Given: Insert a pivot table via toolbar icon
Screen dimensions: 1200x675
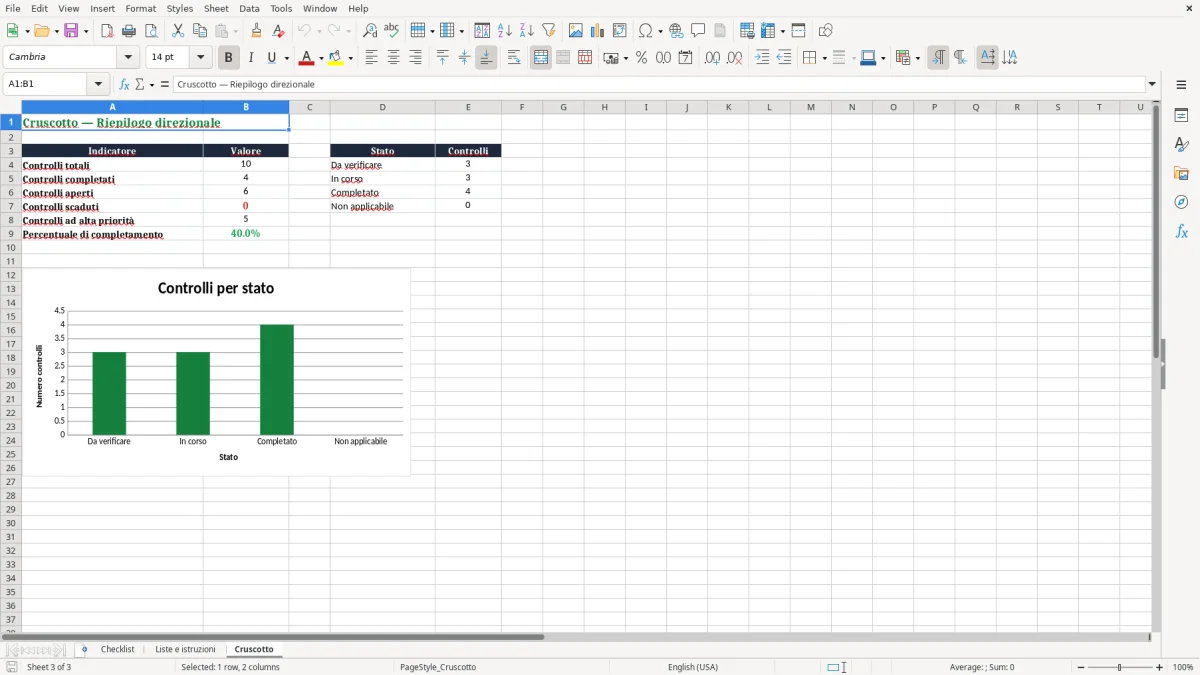Looking at the screenshot, I should click(x=620, y=31).
